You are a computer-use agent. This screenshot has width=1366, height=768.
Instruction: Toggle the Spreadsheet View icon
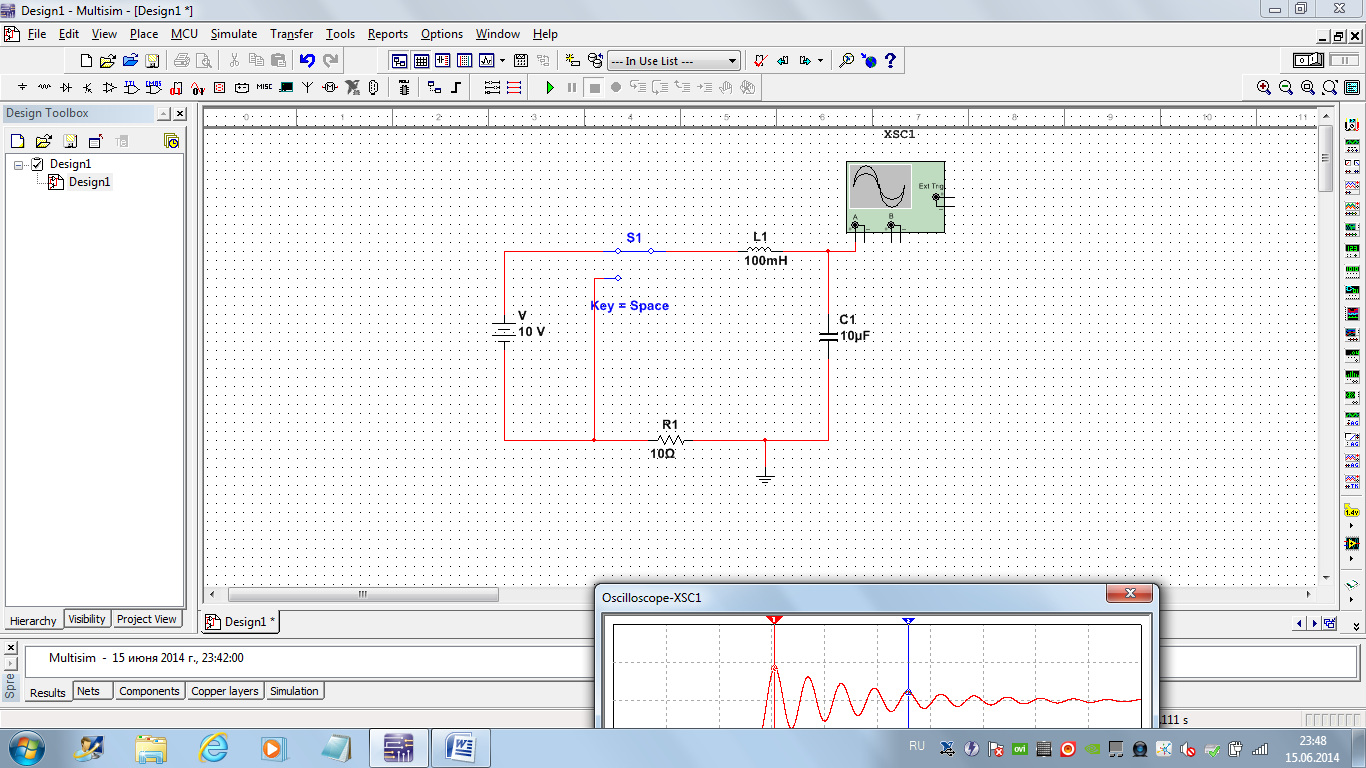tap(421, 61)
